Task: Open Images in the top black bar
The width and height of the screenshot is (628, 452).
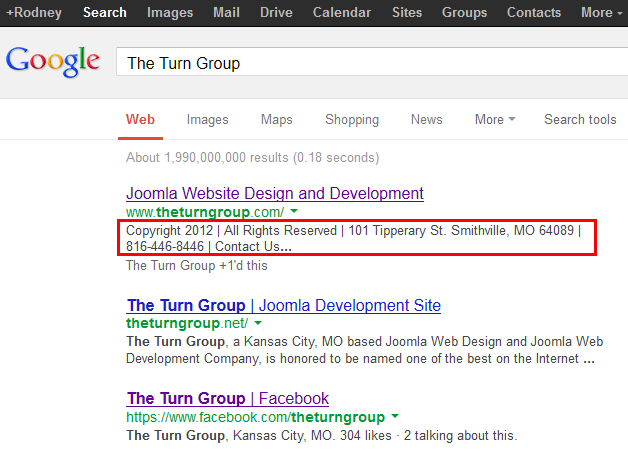Action: coord(170,12)
